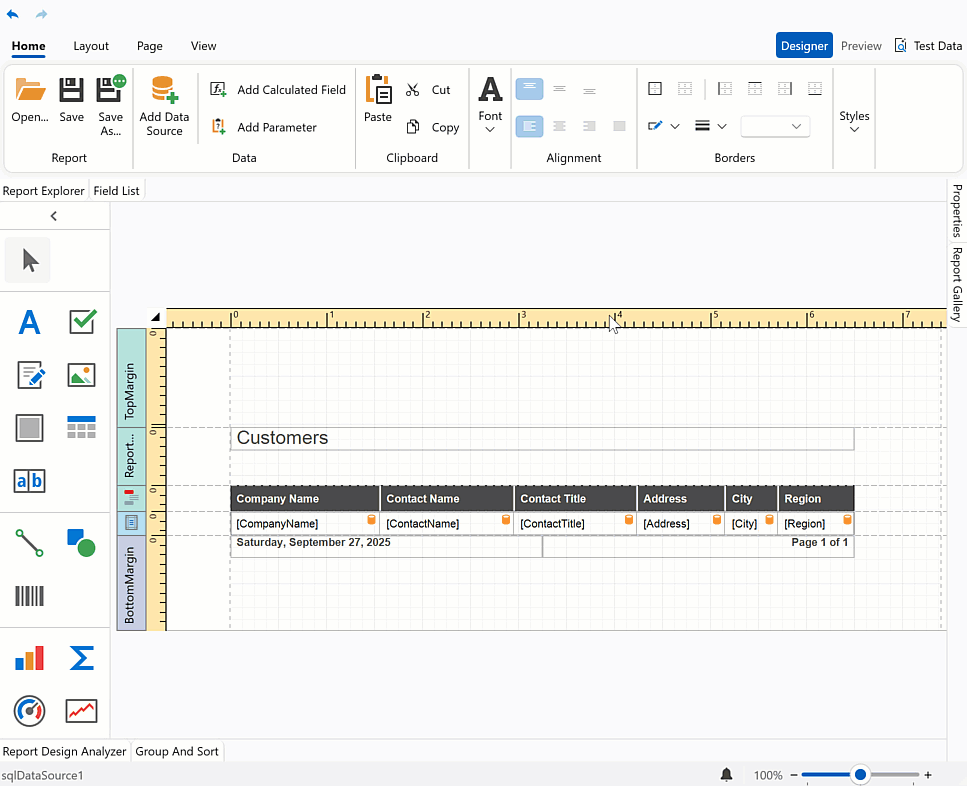Image resolution: width=967 pixels, height=786 pixels.
Task: Open the border color dropdown arrow
Action: tap(676, 126)
